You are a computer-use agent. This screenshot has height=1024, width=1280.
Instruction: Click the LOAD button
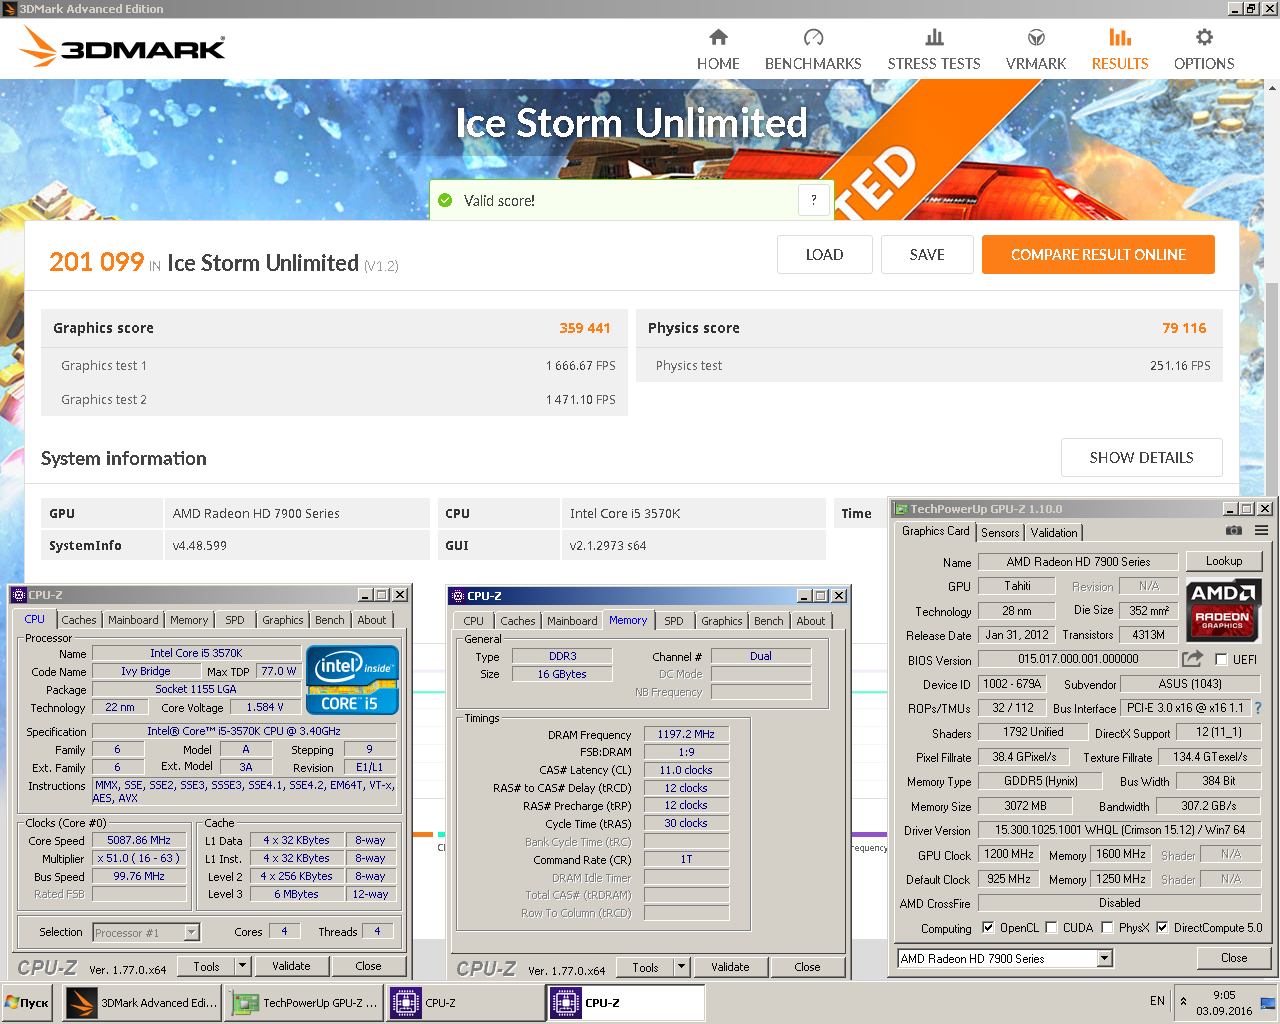coord(825,255)
